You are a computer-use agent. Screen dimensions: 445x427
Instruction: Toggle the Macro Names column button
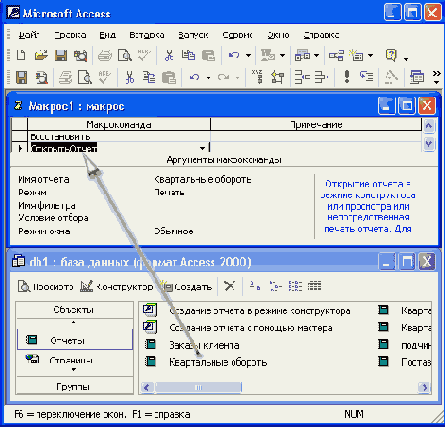coord(257,77)
